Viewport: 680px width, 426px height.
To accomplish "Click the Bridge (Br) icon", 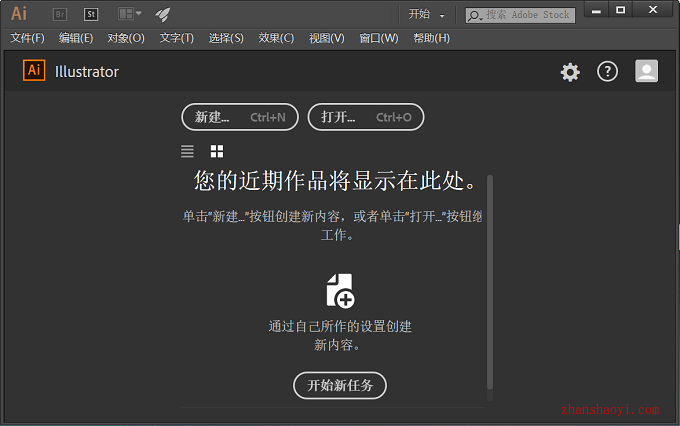I will tap(60, 14).
